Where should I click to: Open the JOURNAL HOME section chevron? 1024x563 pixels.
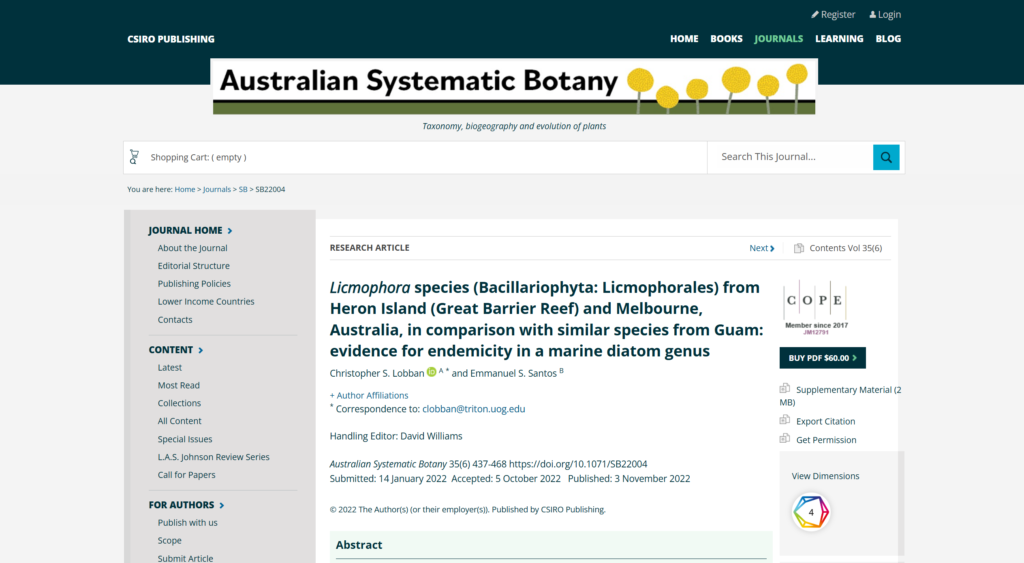[230, 231]
